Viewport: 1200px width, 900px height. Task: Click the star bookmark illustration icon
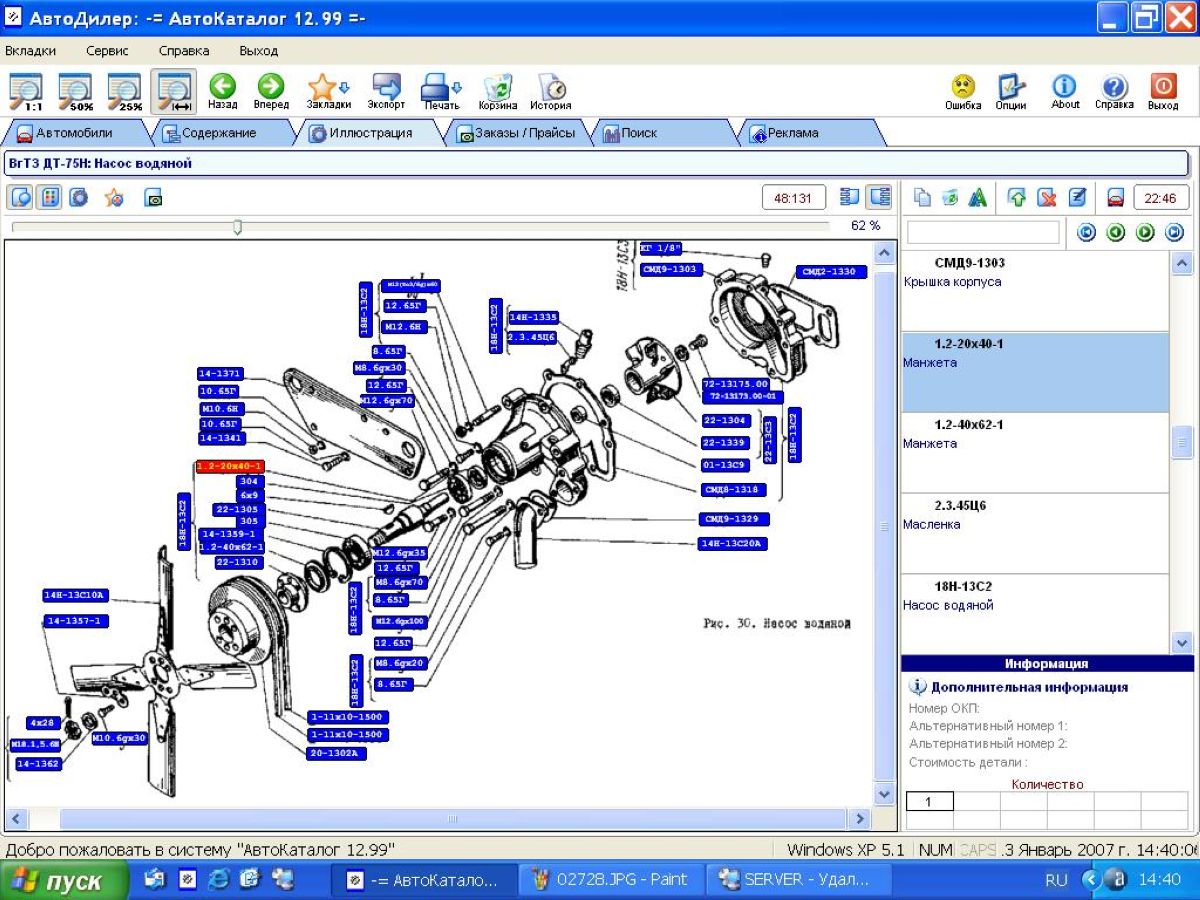click(x=114, y=197)
